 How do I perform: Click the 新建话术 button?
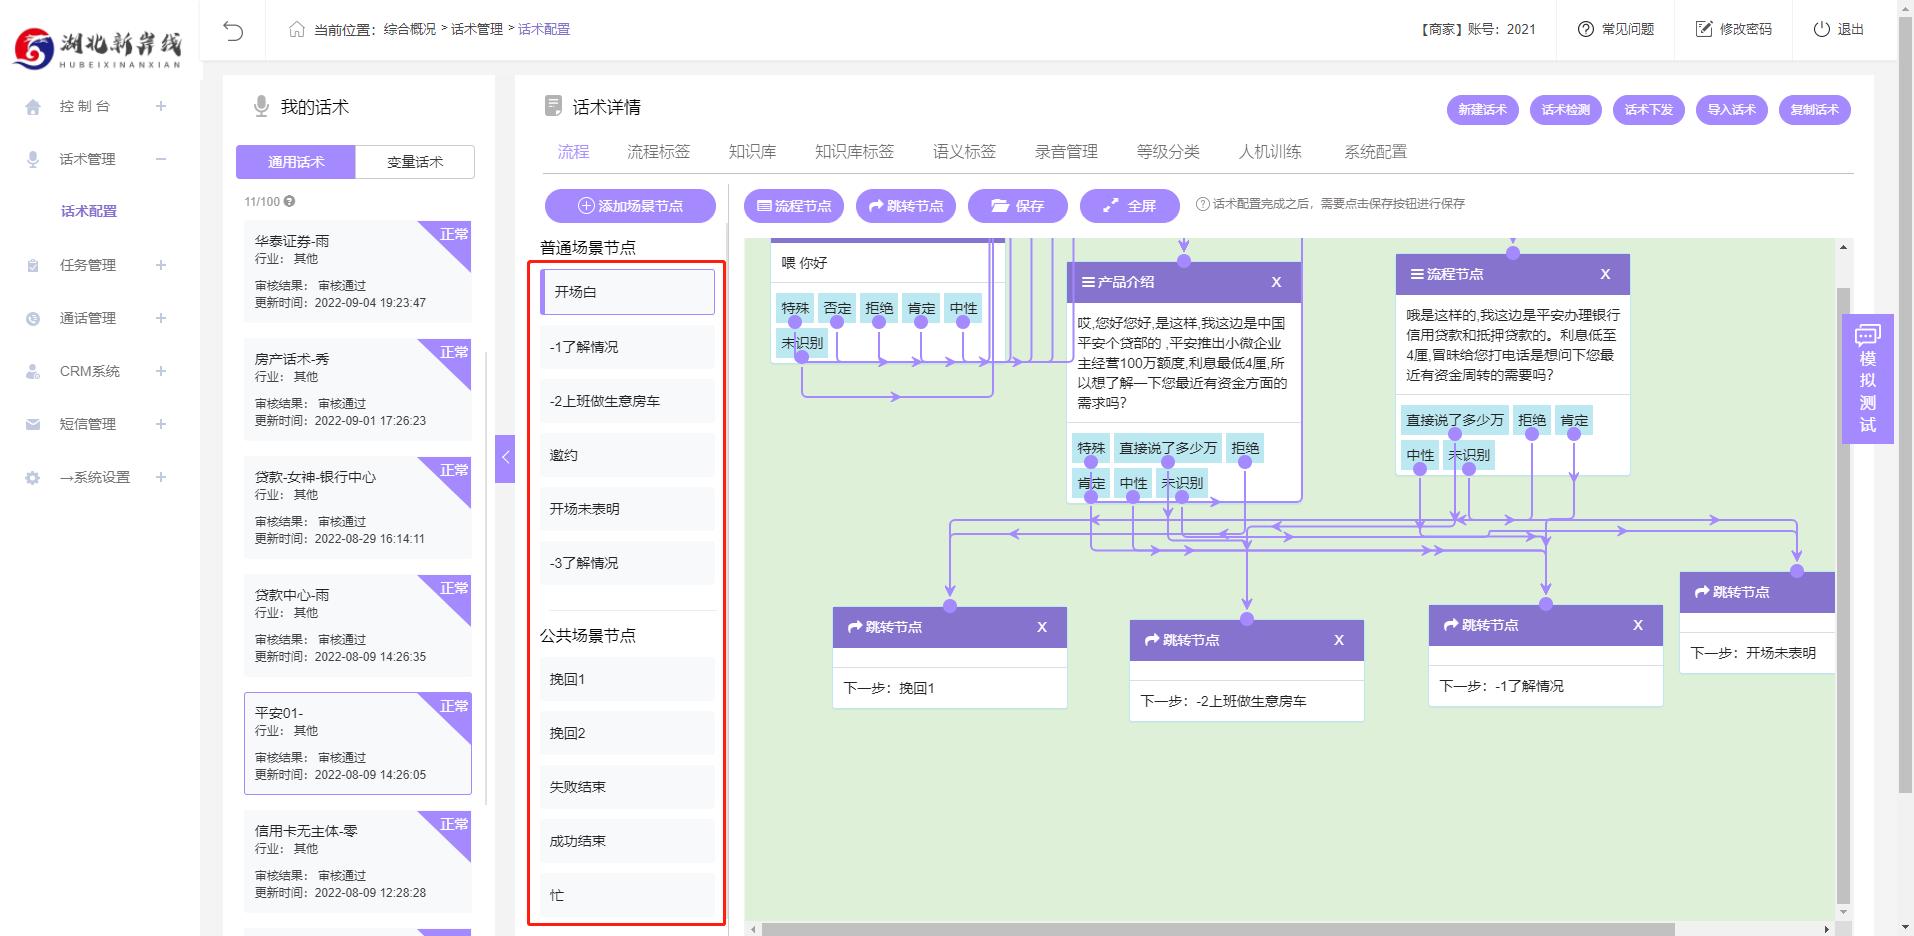click(x=1482, y=110)
